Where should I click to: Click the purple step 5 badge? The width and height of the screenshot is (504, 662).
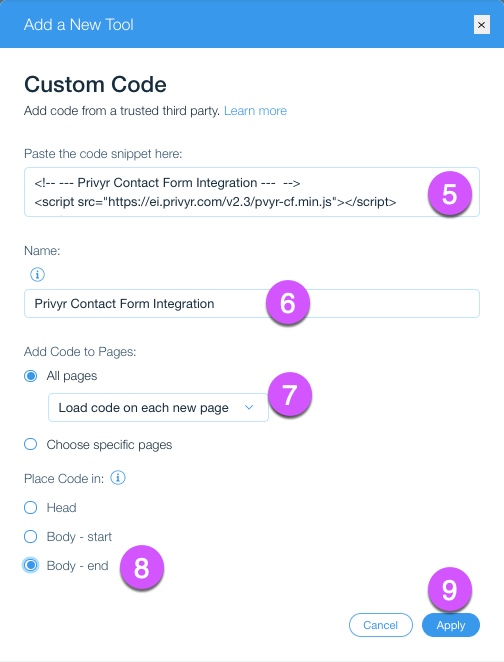(x=450, y=194)
